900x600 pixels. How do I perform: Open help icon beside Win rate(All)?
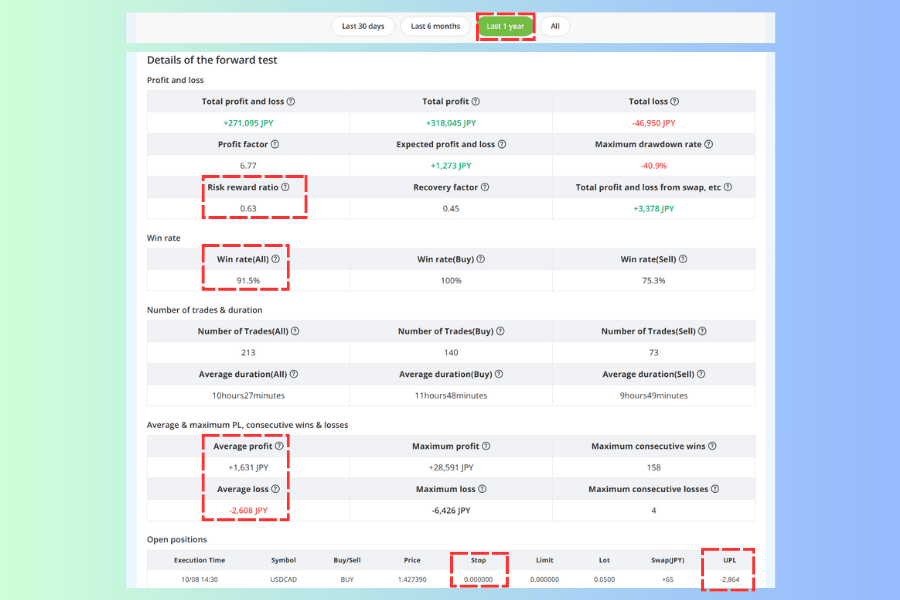point(276,260)
